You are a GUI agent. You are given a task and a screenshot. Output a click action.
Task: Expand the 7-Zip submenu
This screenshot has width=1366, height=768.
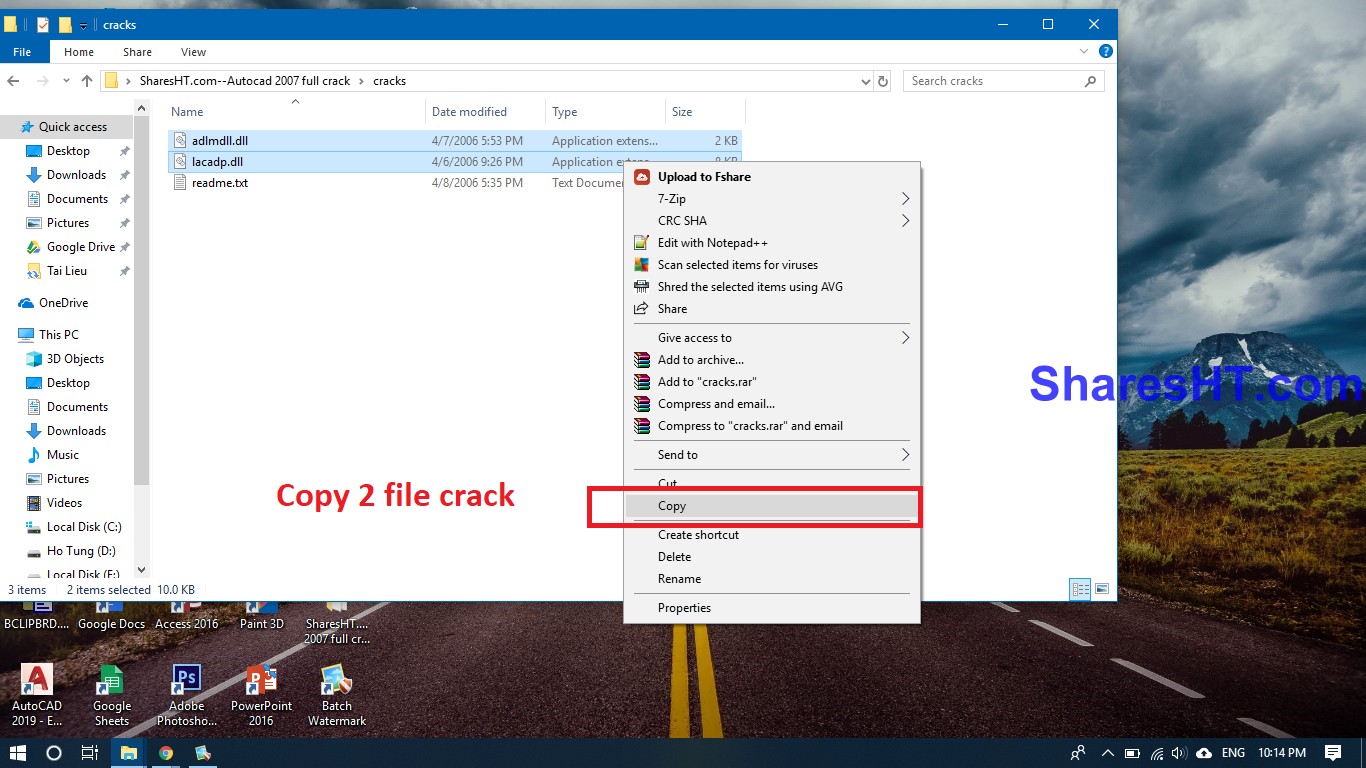[x=905, y=199]
